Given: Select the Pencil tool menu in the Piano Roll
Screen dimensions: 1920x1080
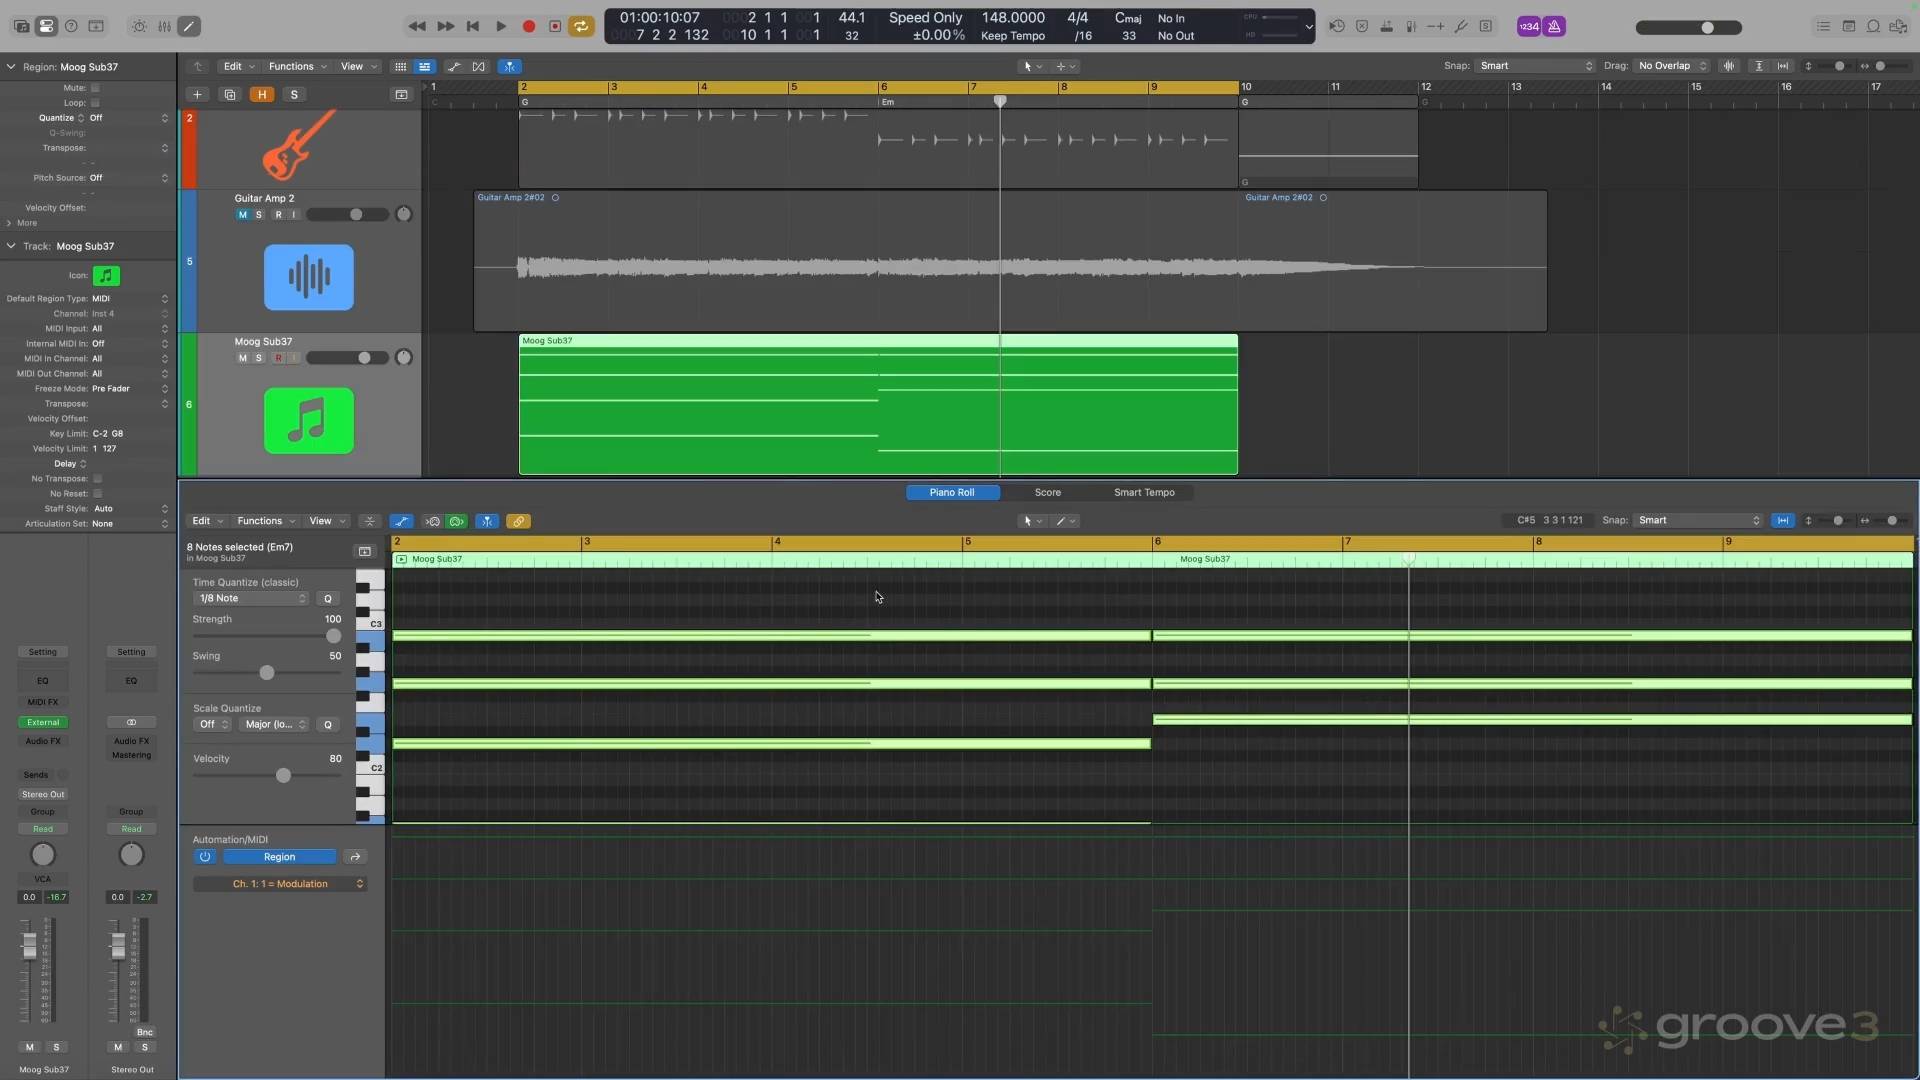Looking at the screenshot, I should (1064, 521).
